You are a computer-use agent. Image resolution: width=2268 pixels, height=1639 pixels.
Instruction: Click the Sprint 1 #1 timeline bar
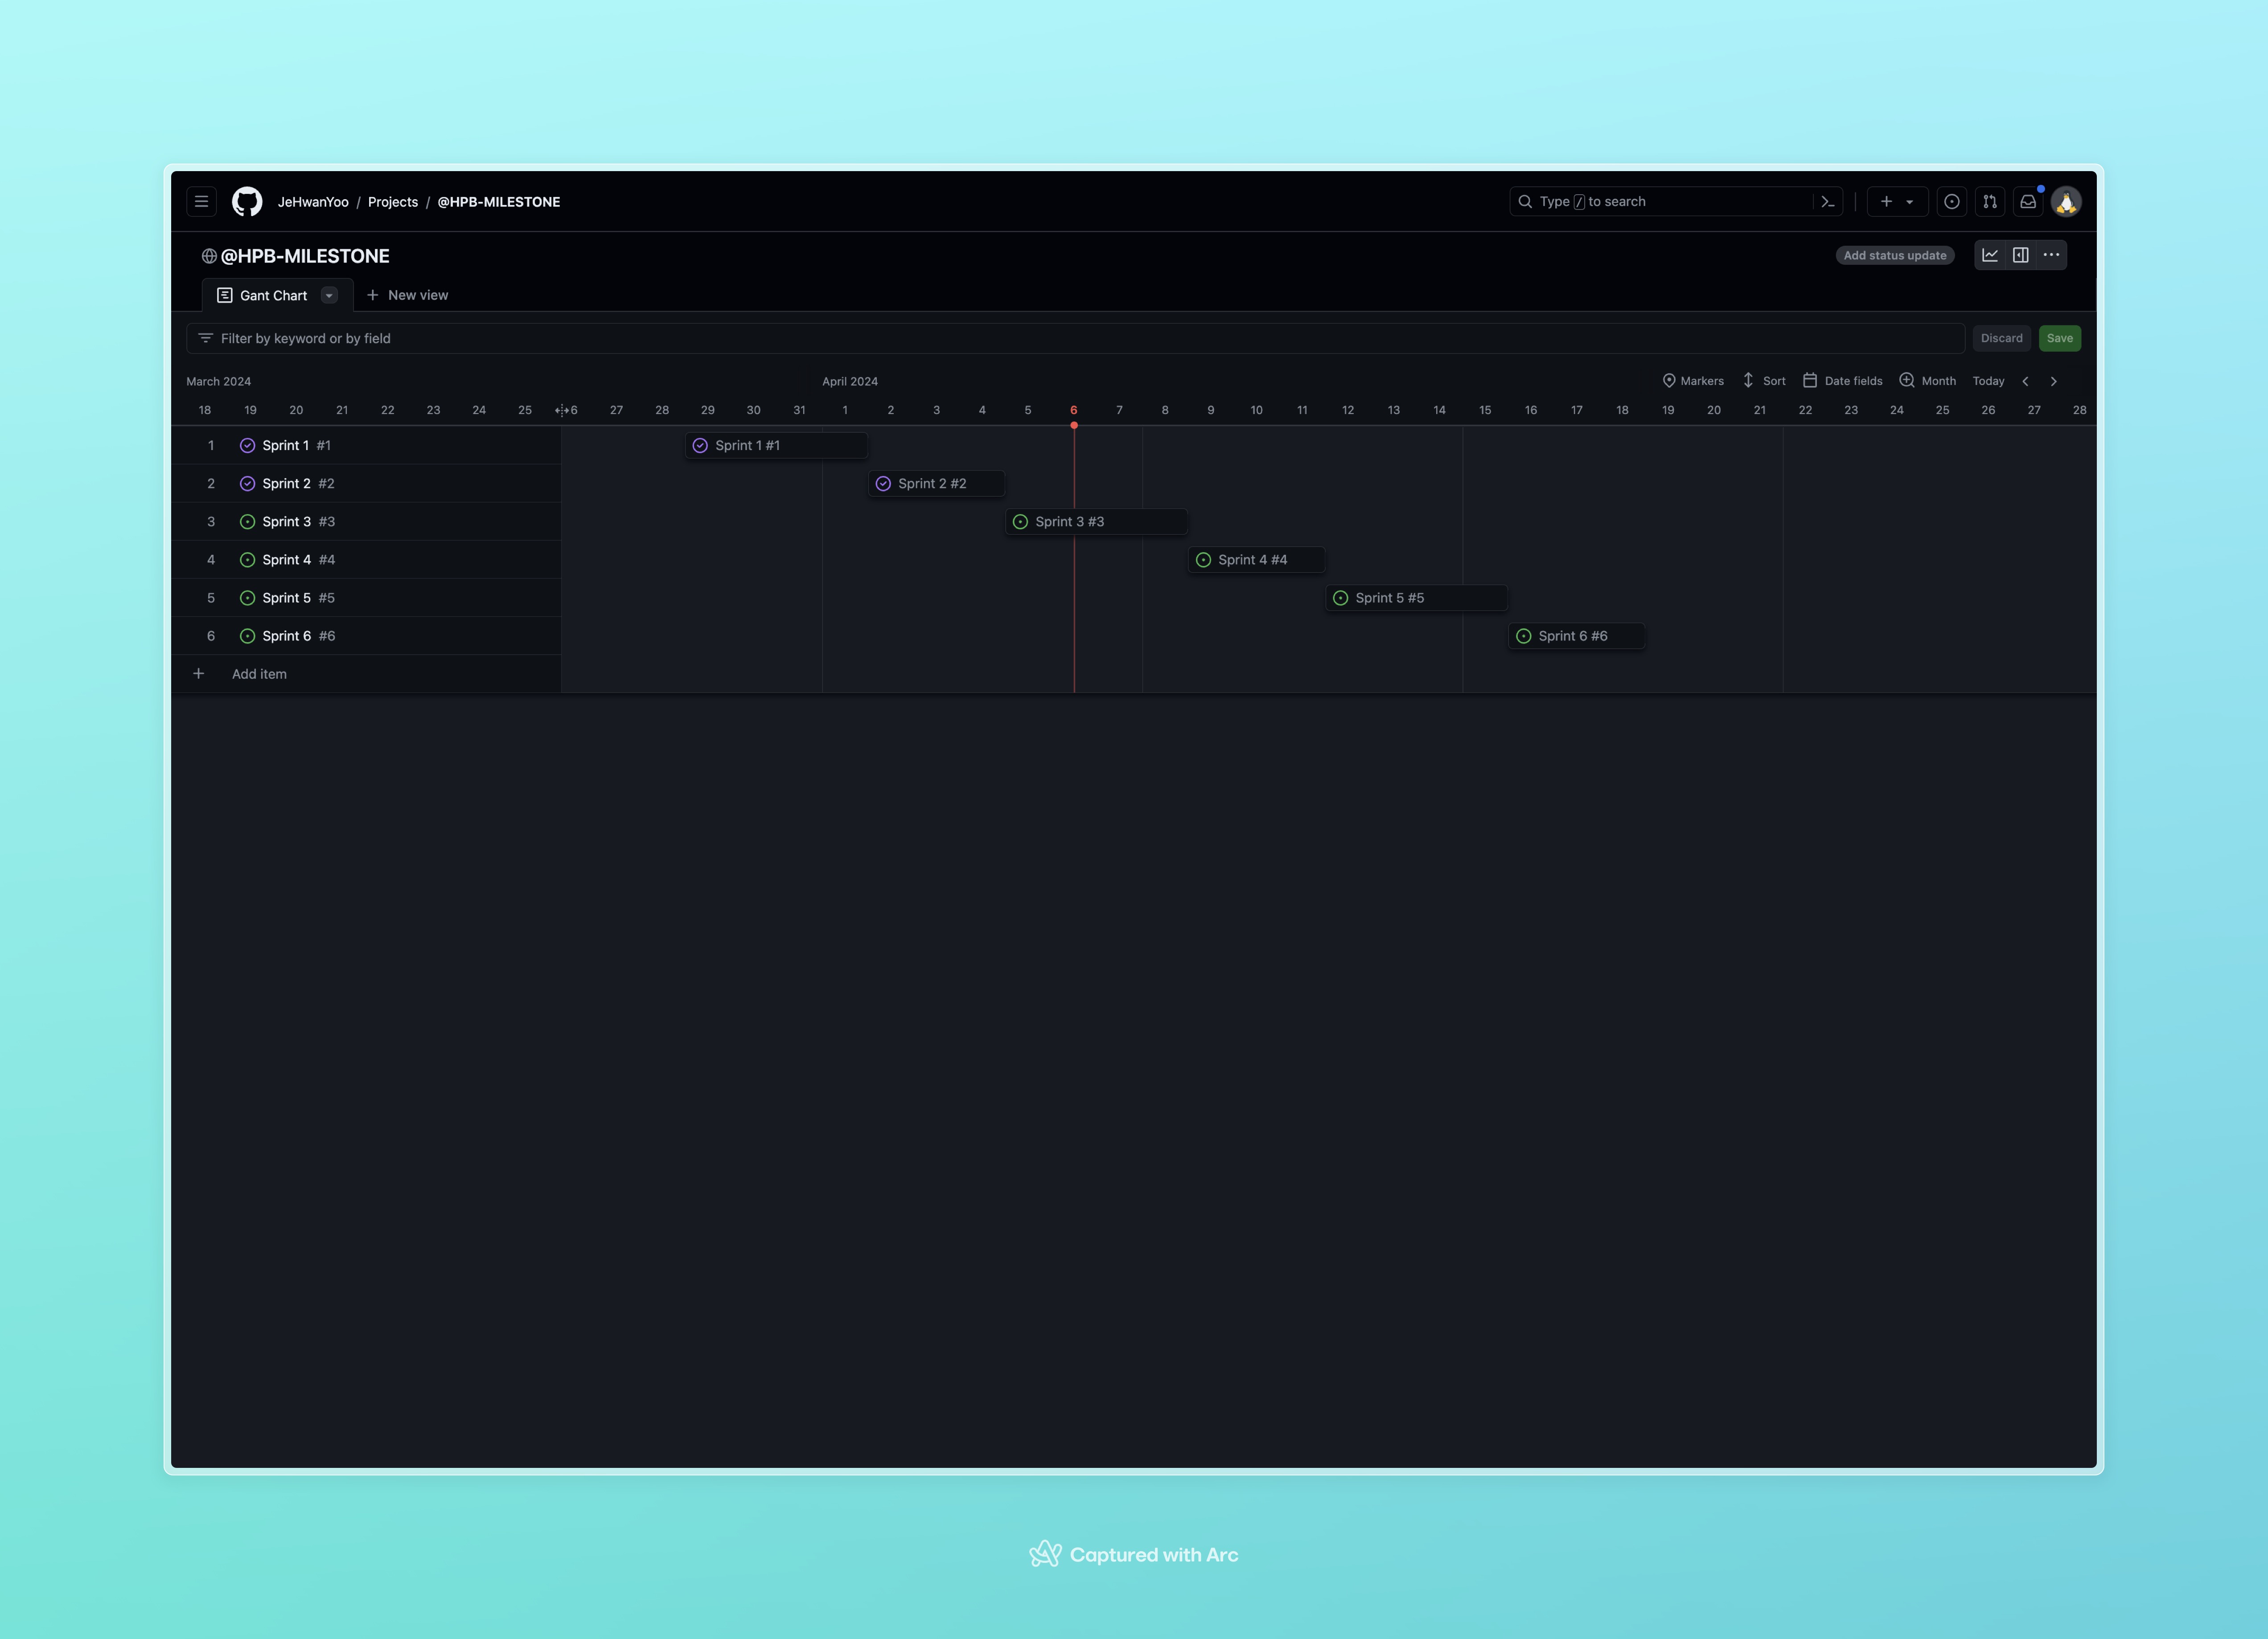coord(776,445)
